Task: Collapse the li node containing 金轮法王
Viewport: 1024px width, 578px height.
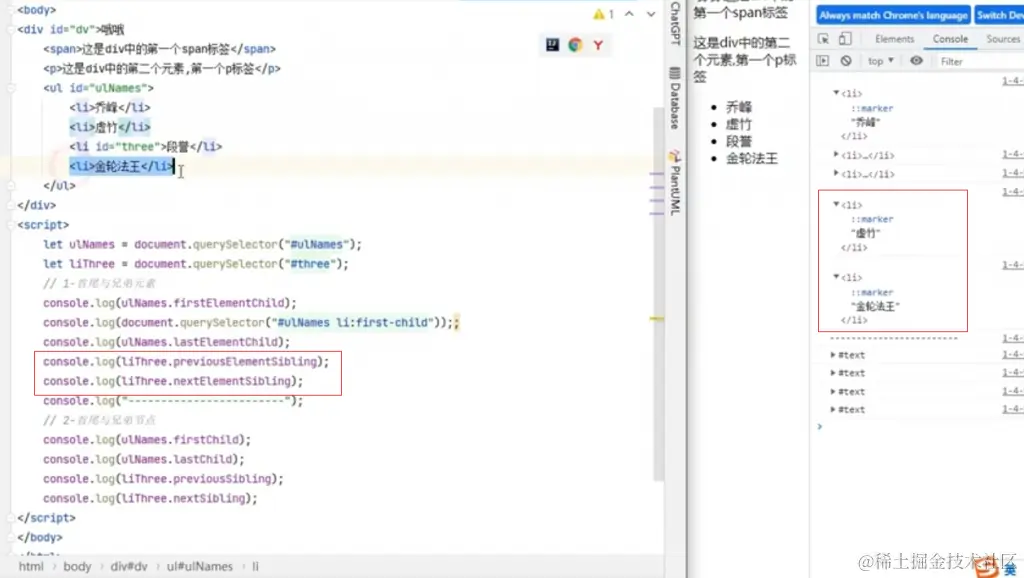Action: (x=836, y=277)
